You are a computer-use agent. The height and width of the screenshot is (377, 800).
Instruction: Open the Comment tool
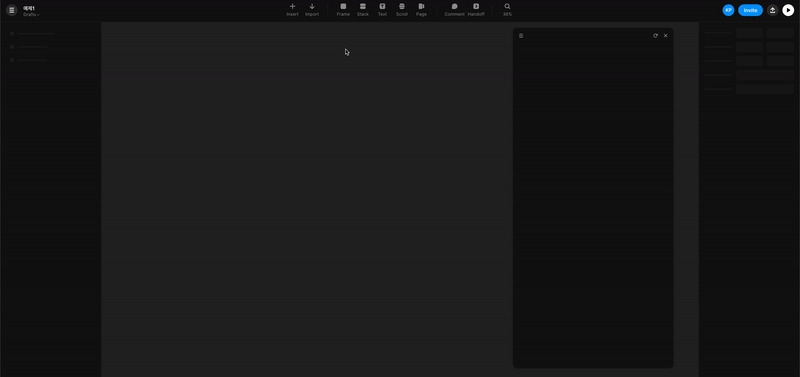coord(454,10)
